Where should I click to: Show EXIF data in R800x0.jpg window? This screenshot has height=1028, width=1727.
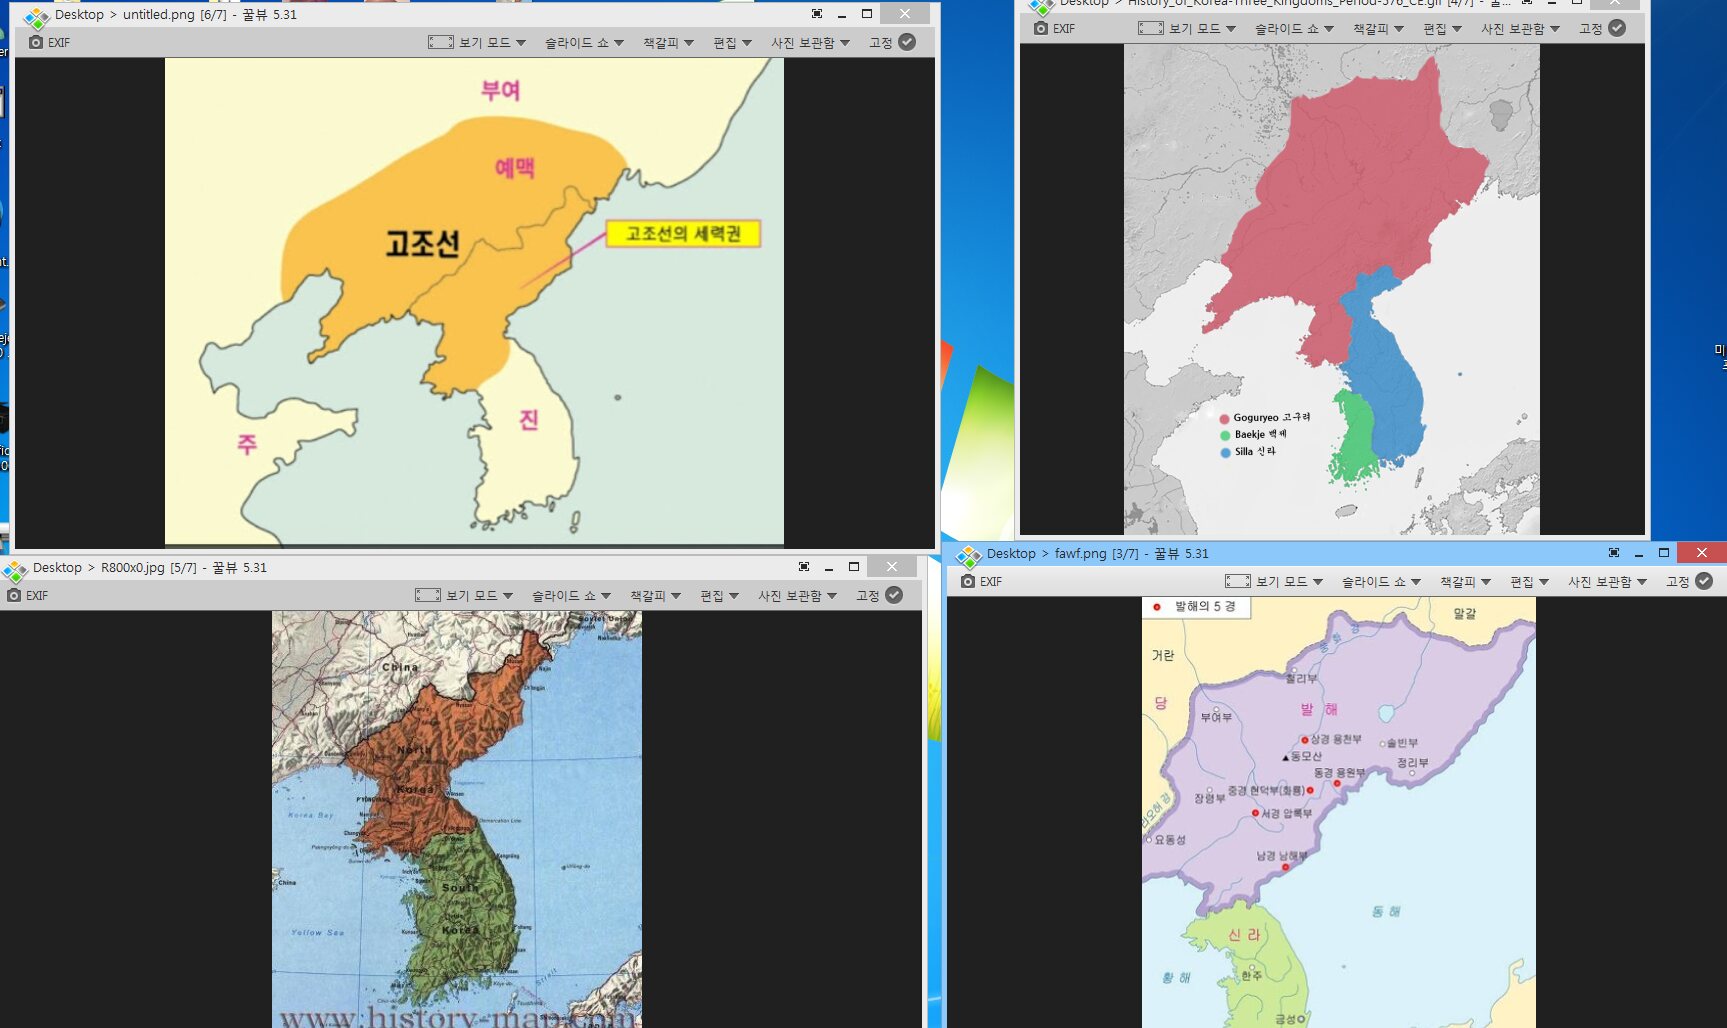pos(15,596)
